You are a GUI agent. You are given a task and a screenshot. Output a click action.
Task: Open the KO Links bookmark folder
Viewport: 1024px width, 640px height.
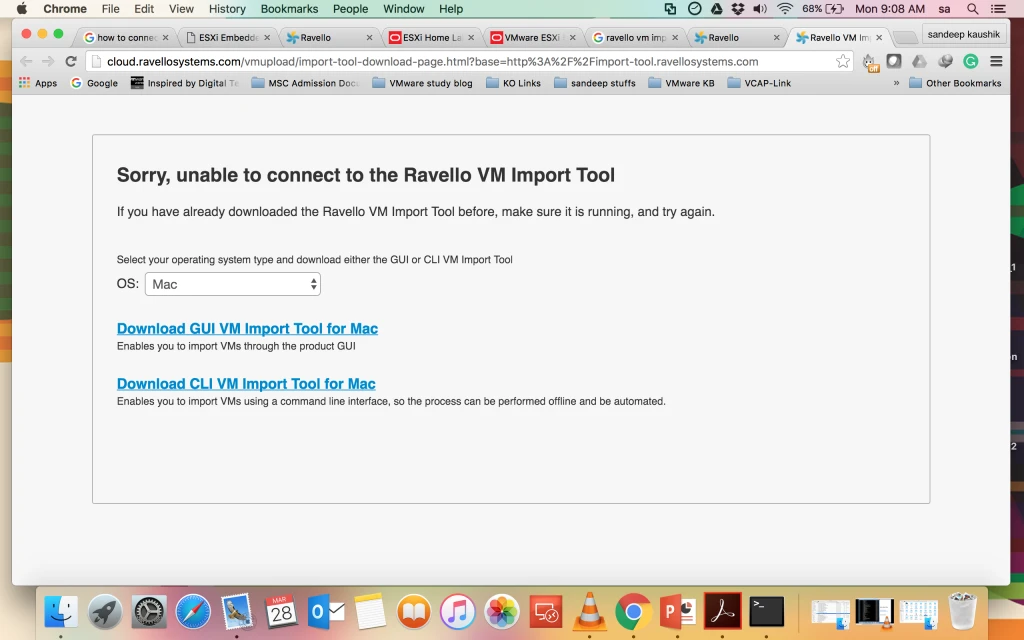point(513,83)
